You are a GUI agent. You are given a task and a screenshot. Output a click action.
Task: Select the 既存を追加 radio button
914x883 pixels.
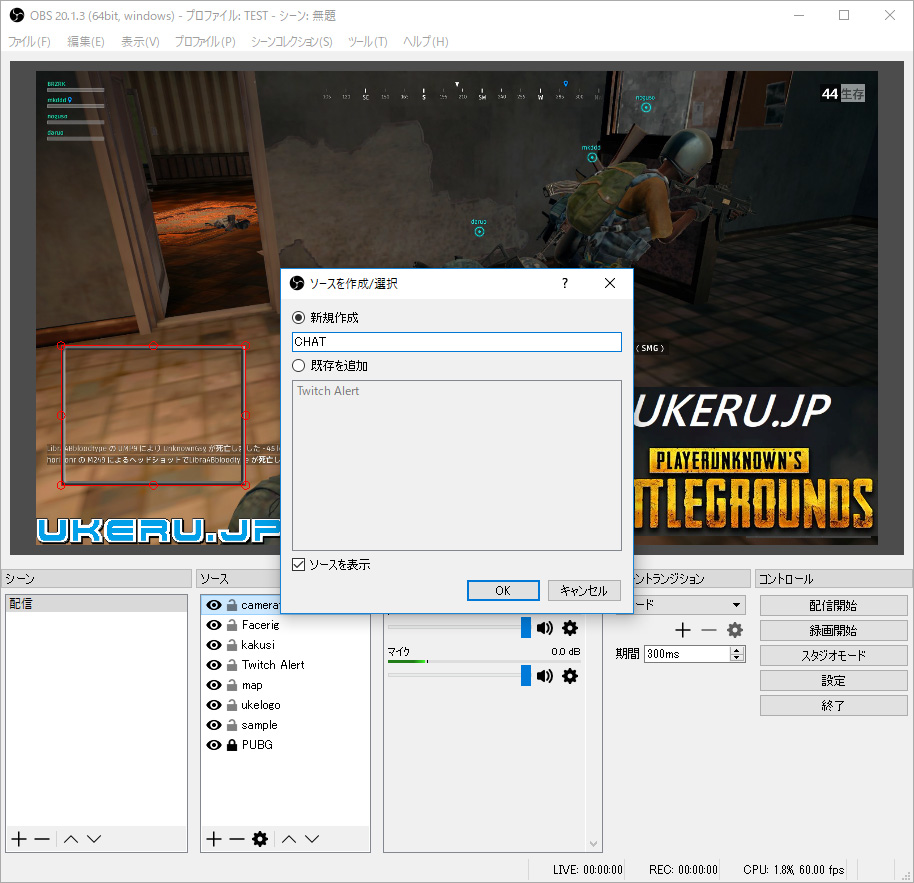pos(298,366)
